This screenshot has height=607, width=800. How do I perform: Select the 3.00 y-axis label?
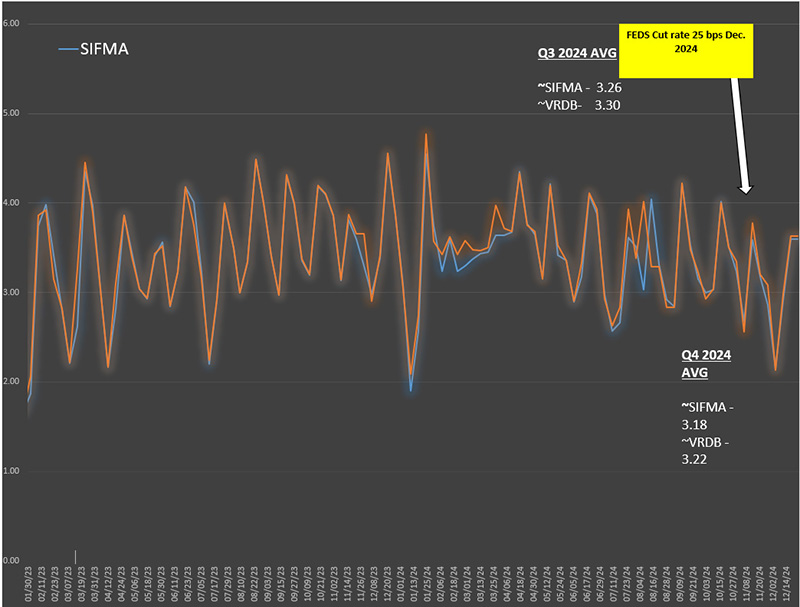(x=11, y=292)
